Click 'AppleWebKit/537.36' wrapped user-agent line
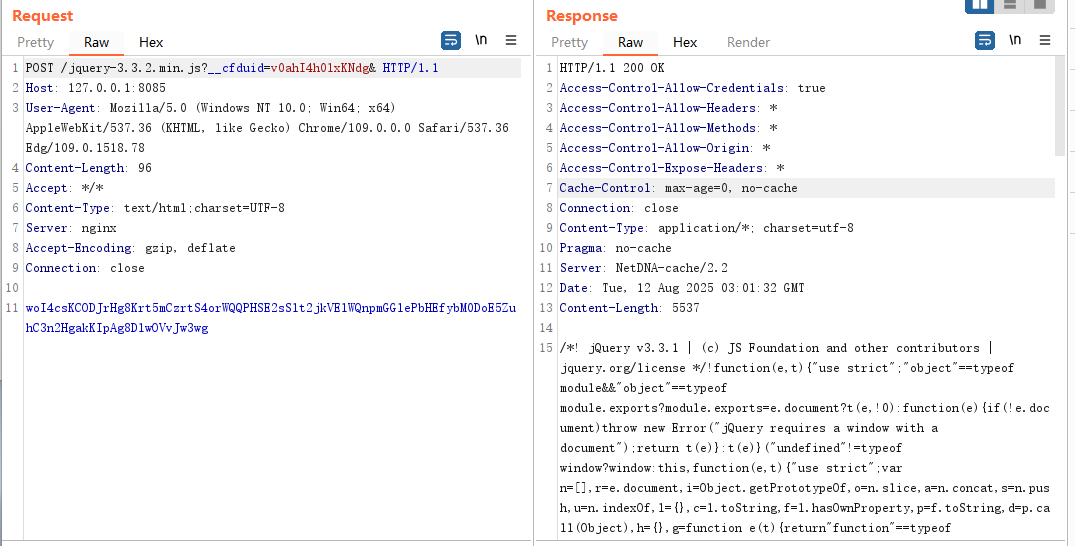Viewport: 1075px width, 546px height. [267, 128]
